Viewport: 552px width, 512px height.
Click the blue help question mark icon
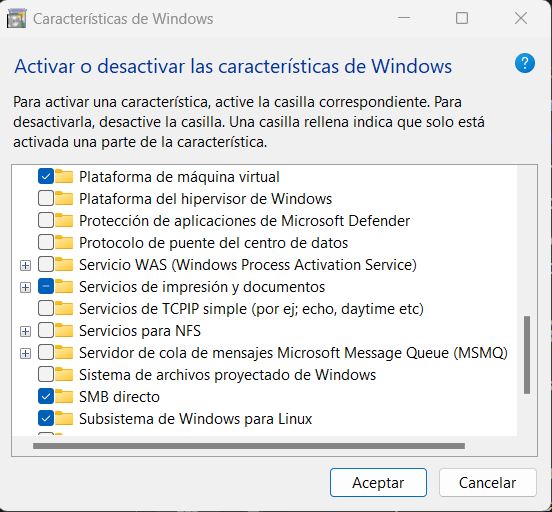(525, 63)
